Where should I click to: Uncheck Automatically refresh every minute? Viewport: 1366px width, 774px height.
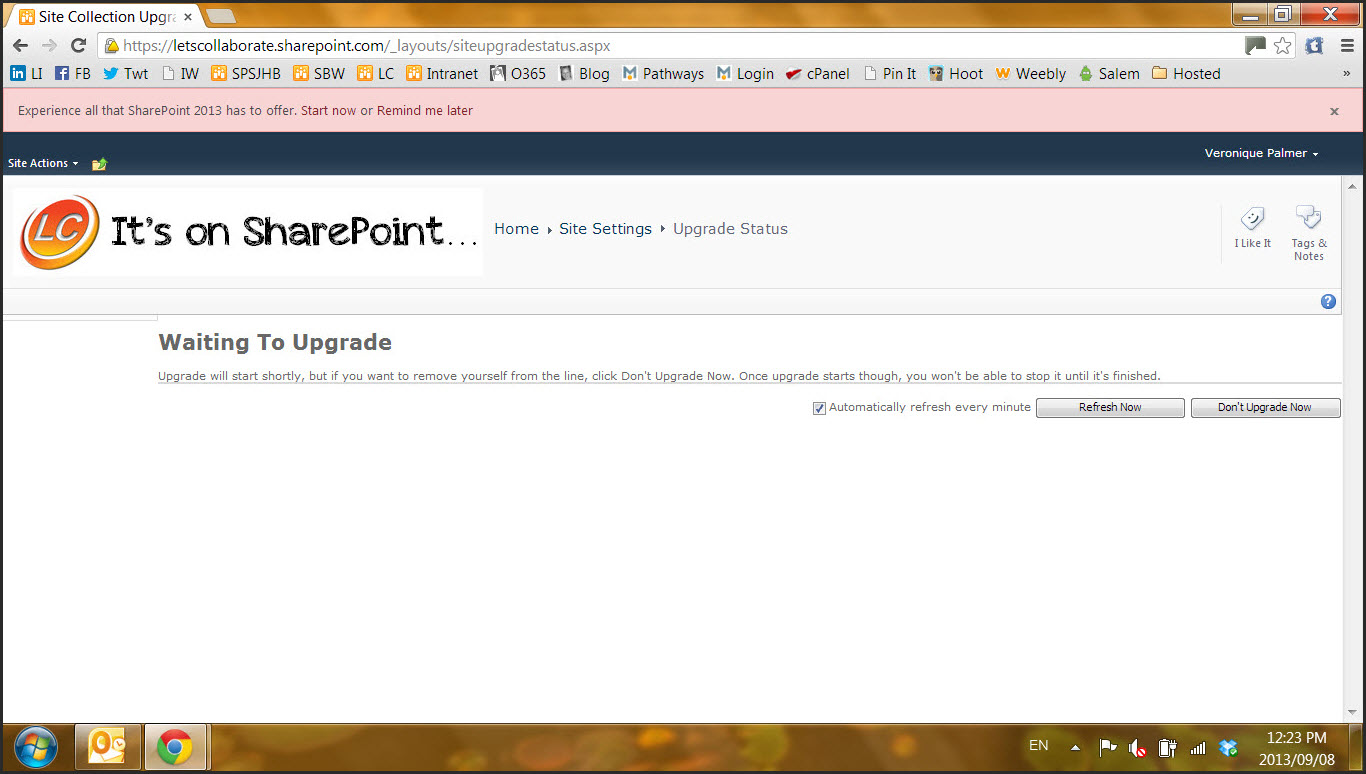click(820, 408)
